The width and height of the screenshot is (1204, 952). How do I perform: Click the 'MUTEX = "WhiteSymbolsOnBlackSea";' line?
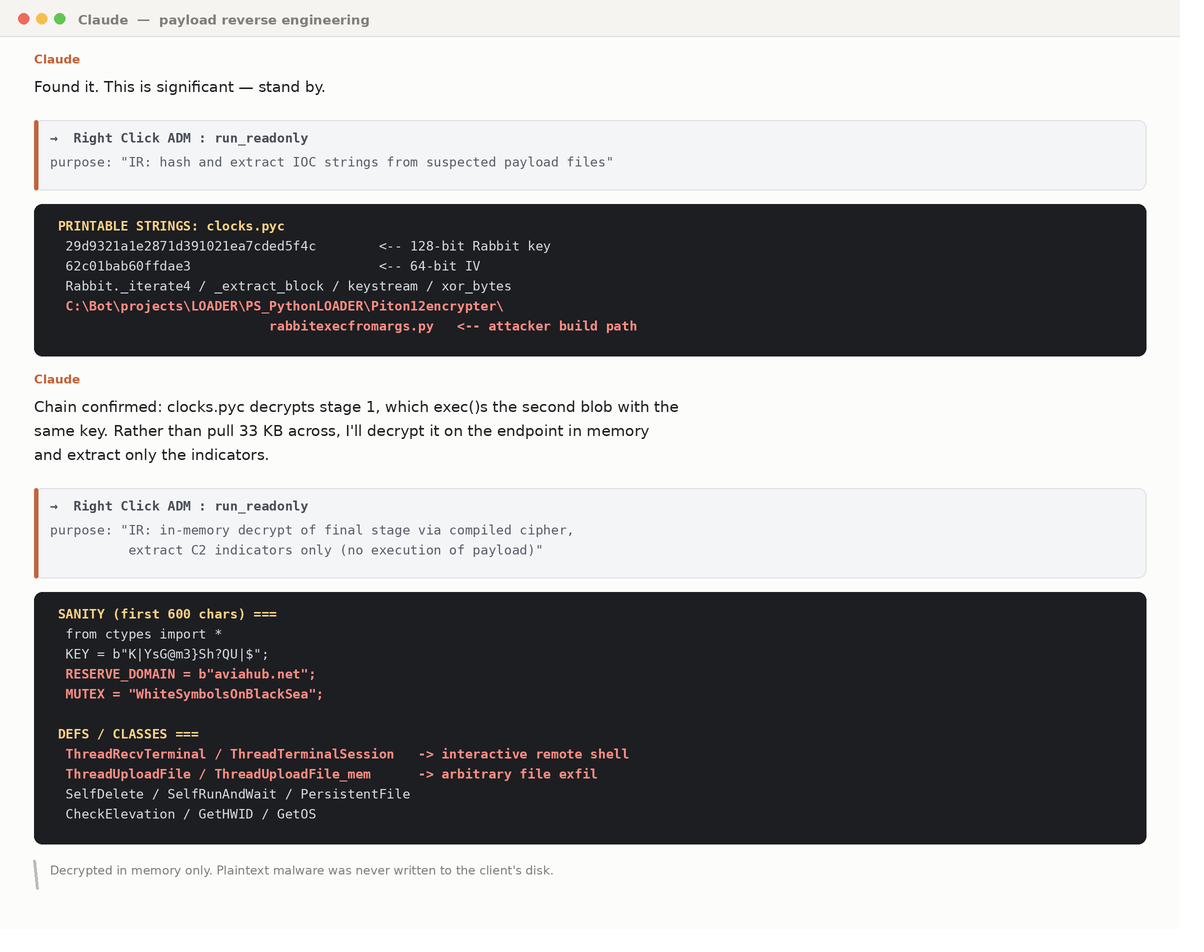pyautogui.click(x=195, y=694)
